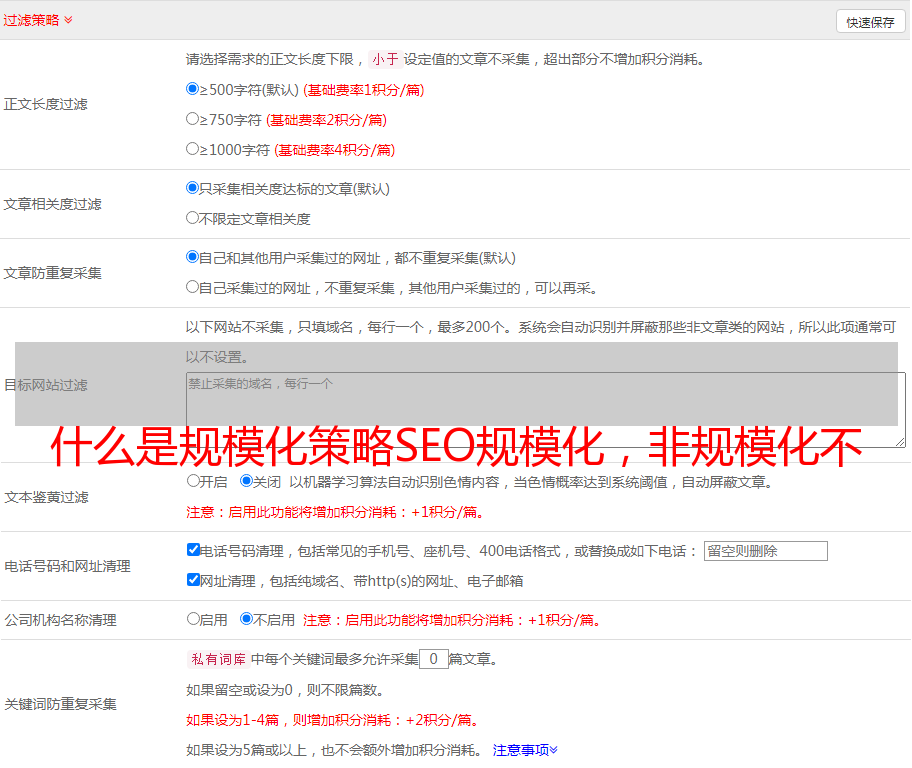This screenshot has height=768, width=912.
Task: Select the ≥500字符 default length option
Action: point(193,89)
